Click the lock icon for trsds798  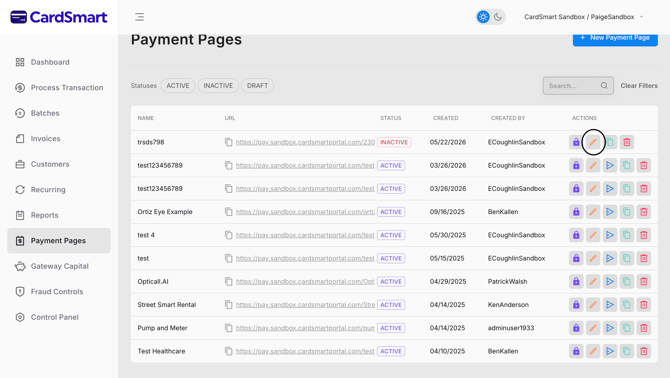pyautogui.click(x=576, y=142)
